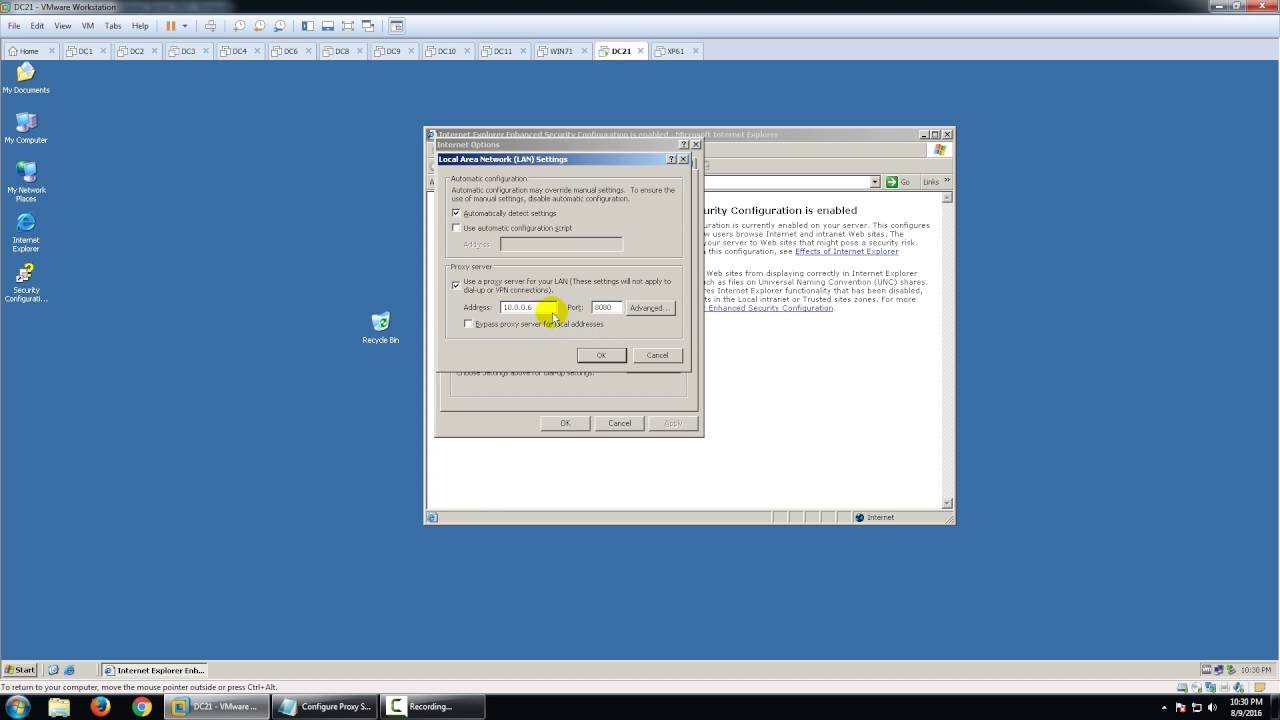Viewport: 1280px width, 720px height.
Task: Enter full screen mode icon
Action: 348,26
